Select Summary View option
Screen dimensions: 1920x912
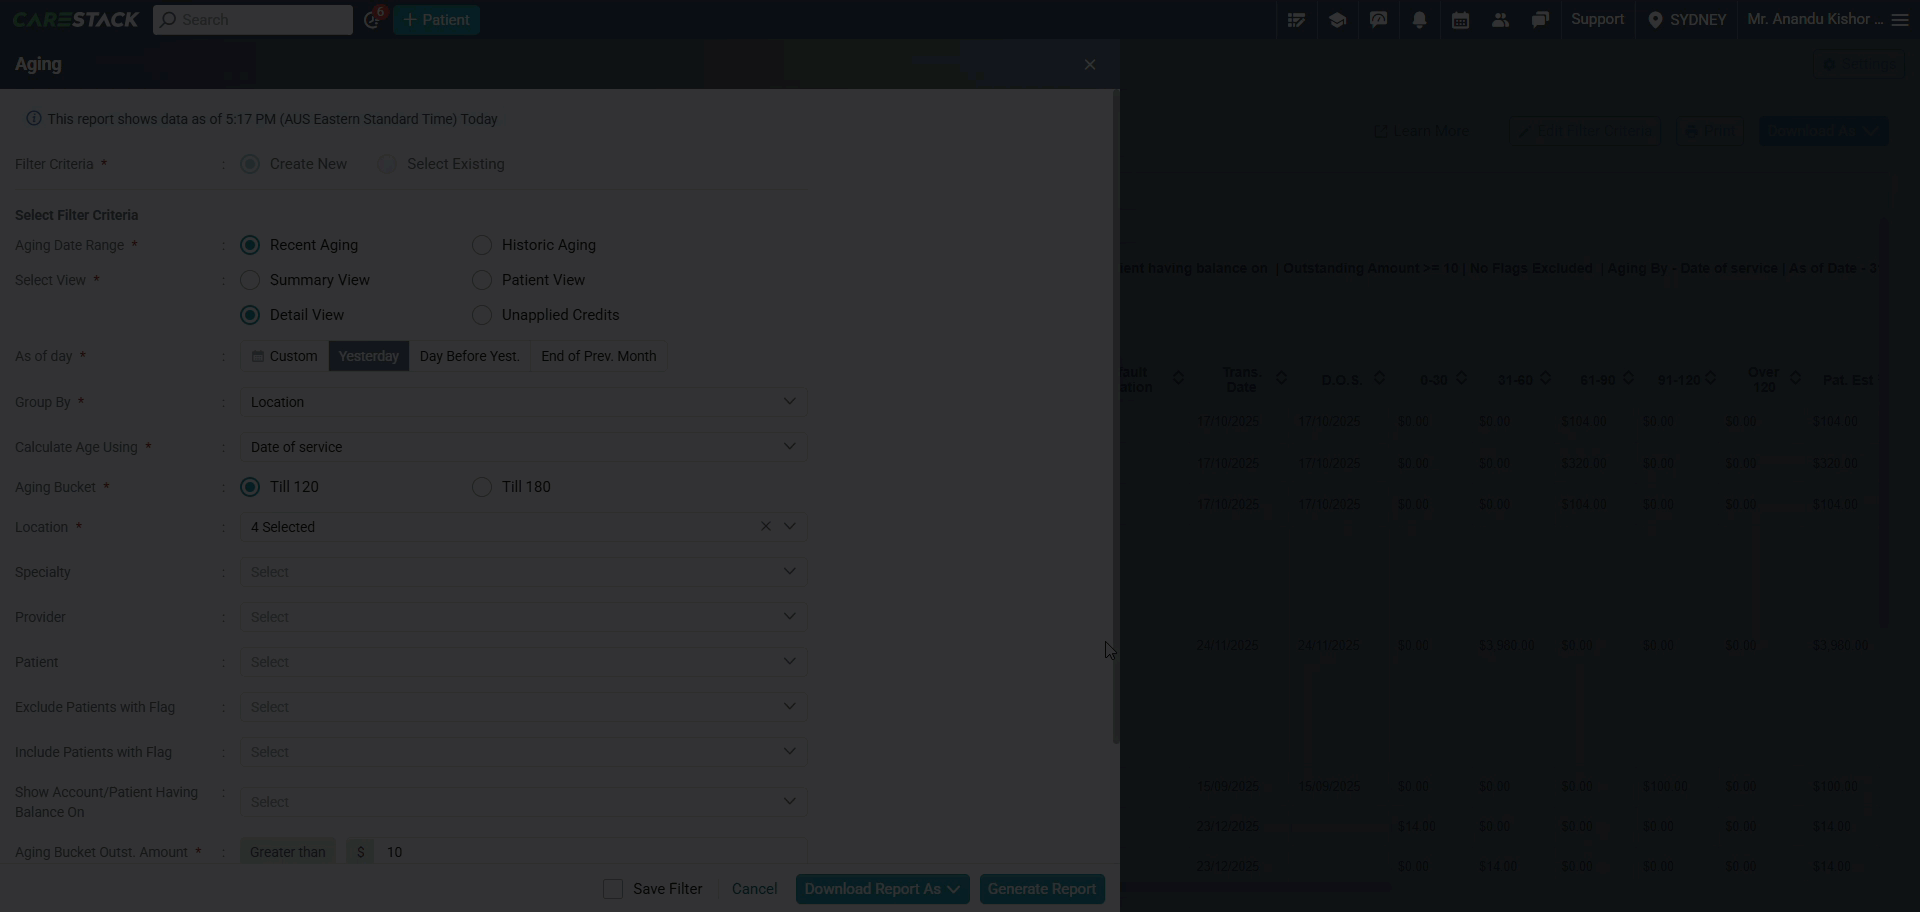coord(250,280)
